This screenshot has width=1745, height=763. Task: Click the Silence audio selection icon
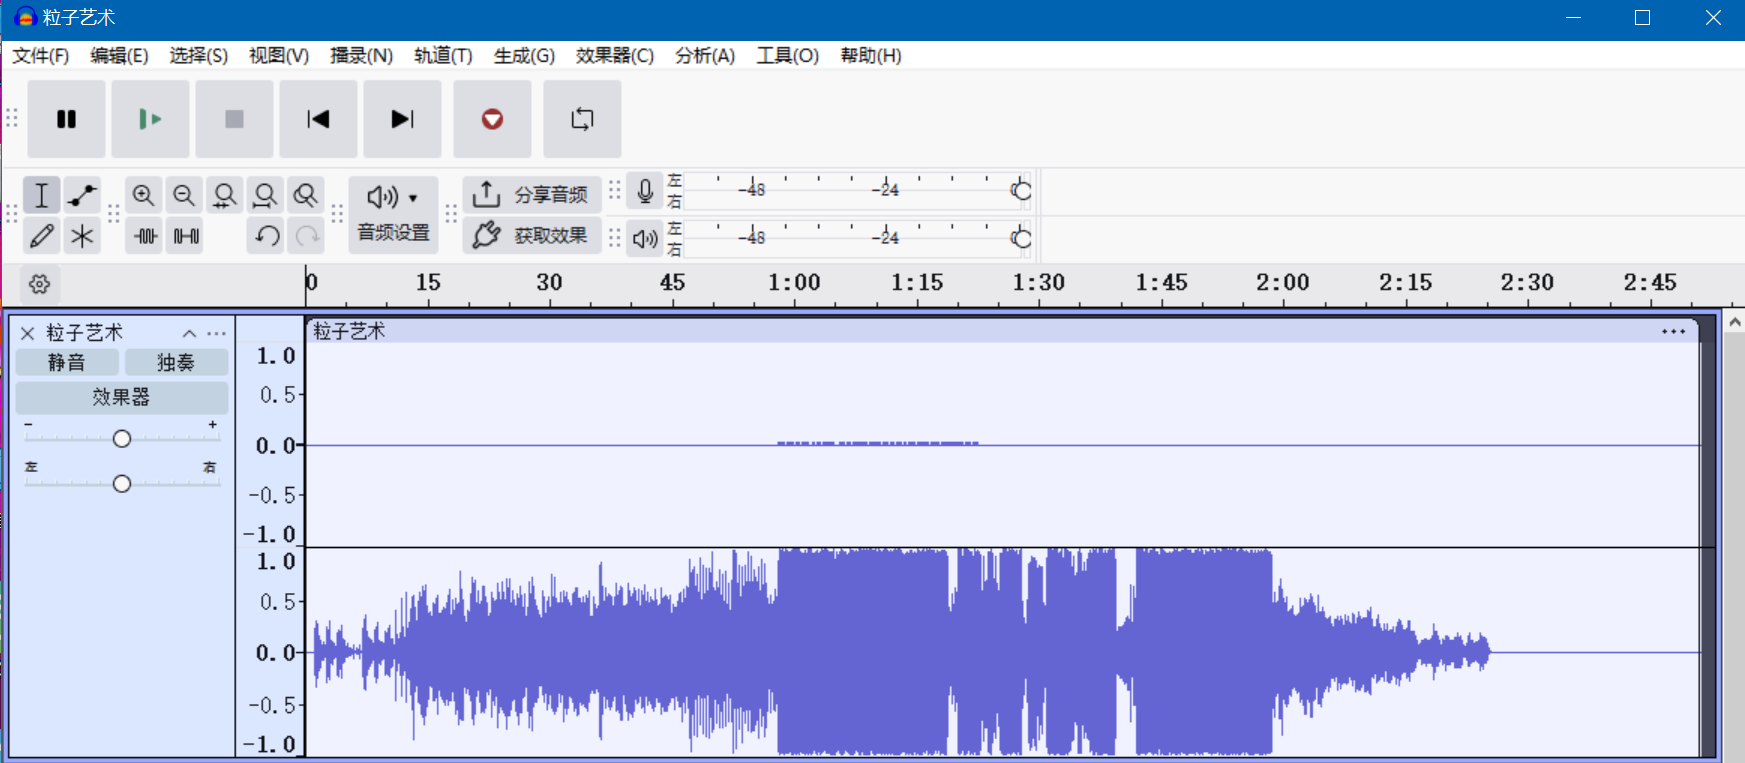tap(186, 236)
